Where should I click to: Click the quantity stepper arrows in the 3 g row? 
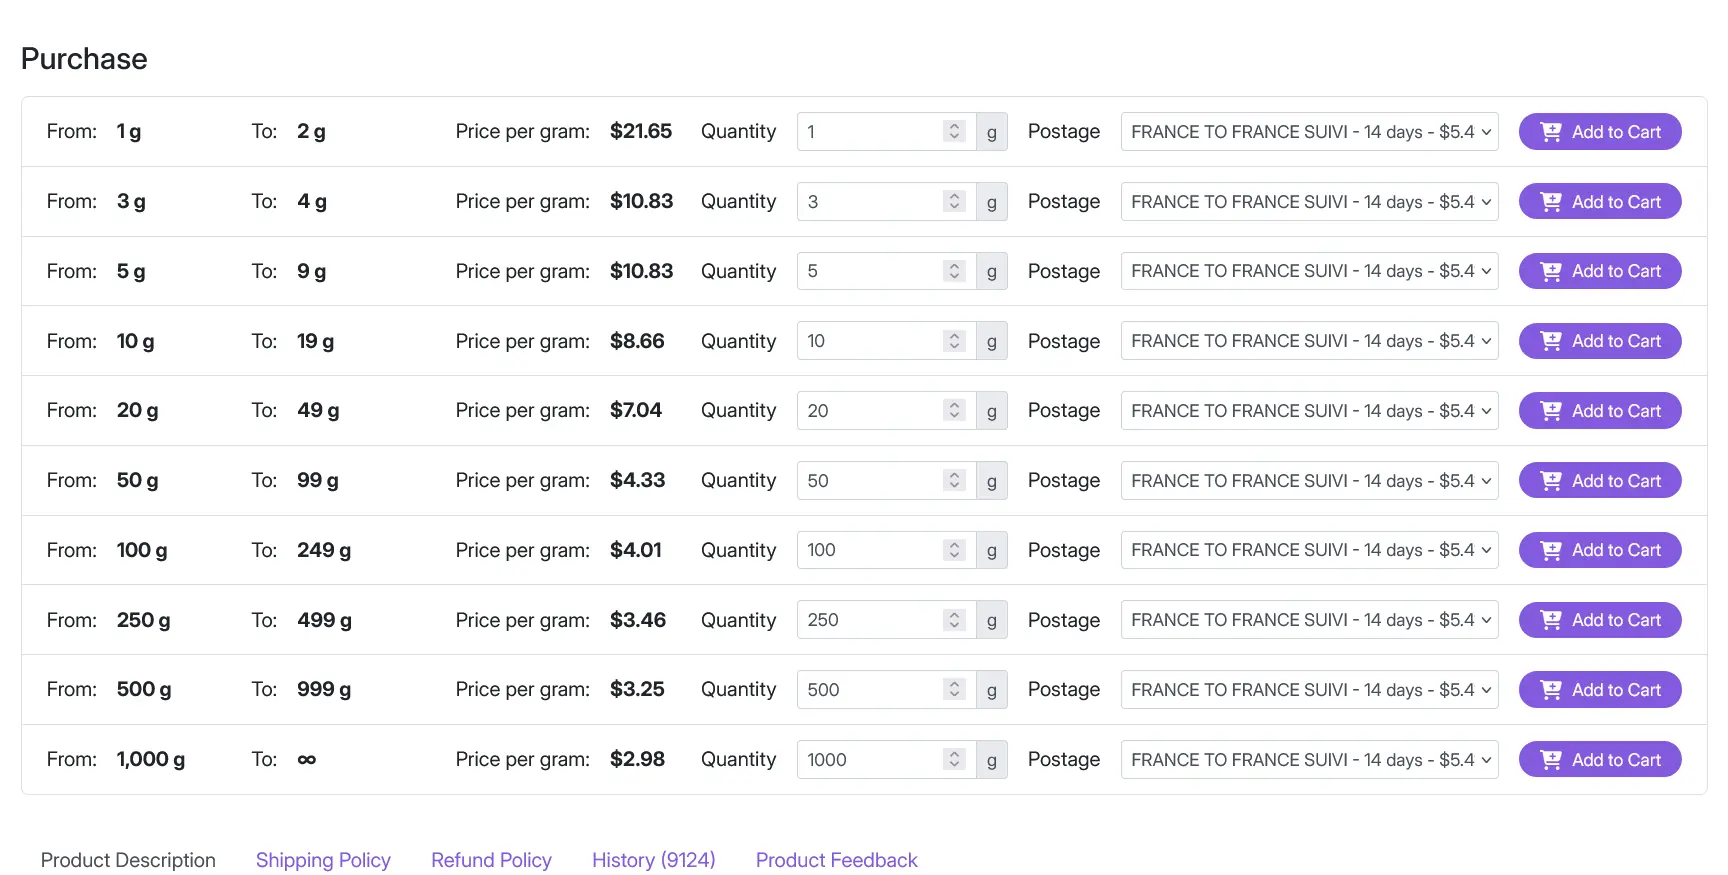point(954,202)
